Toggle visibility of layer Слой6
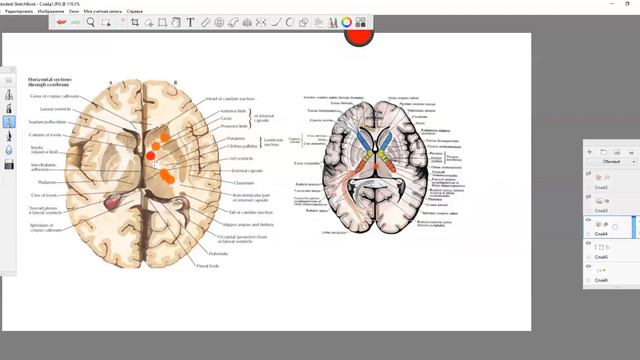Viewport: 640px width, 360px height. (589, 267)
